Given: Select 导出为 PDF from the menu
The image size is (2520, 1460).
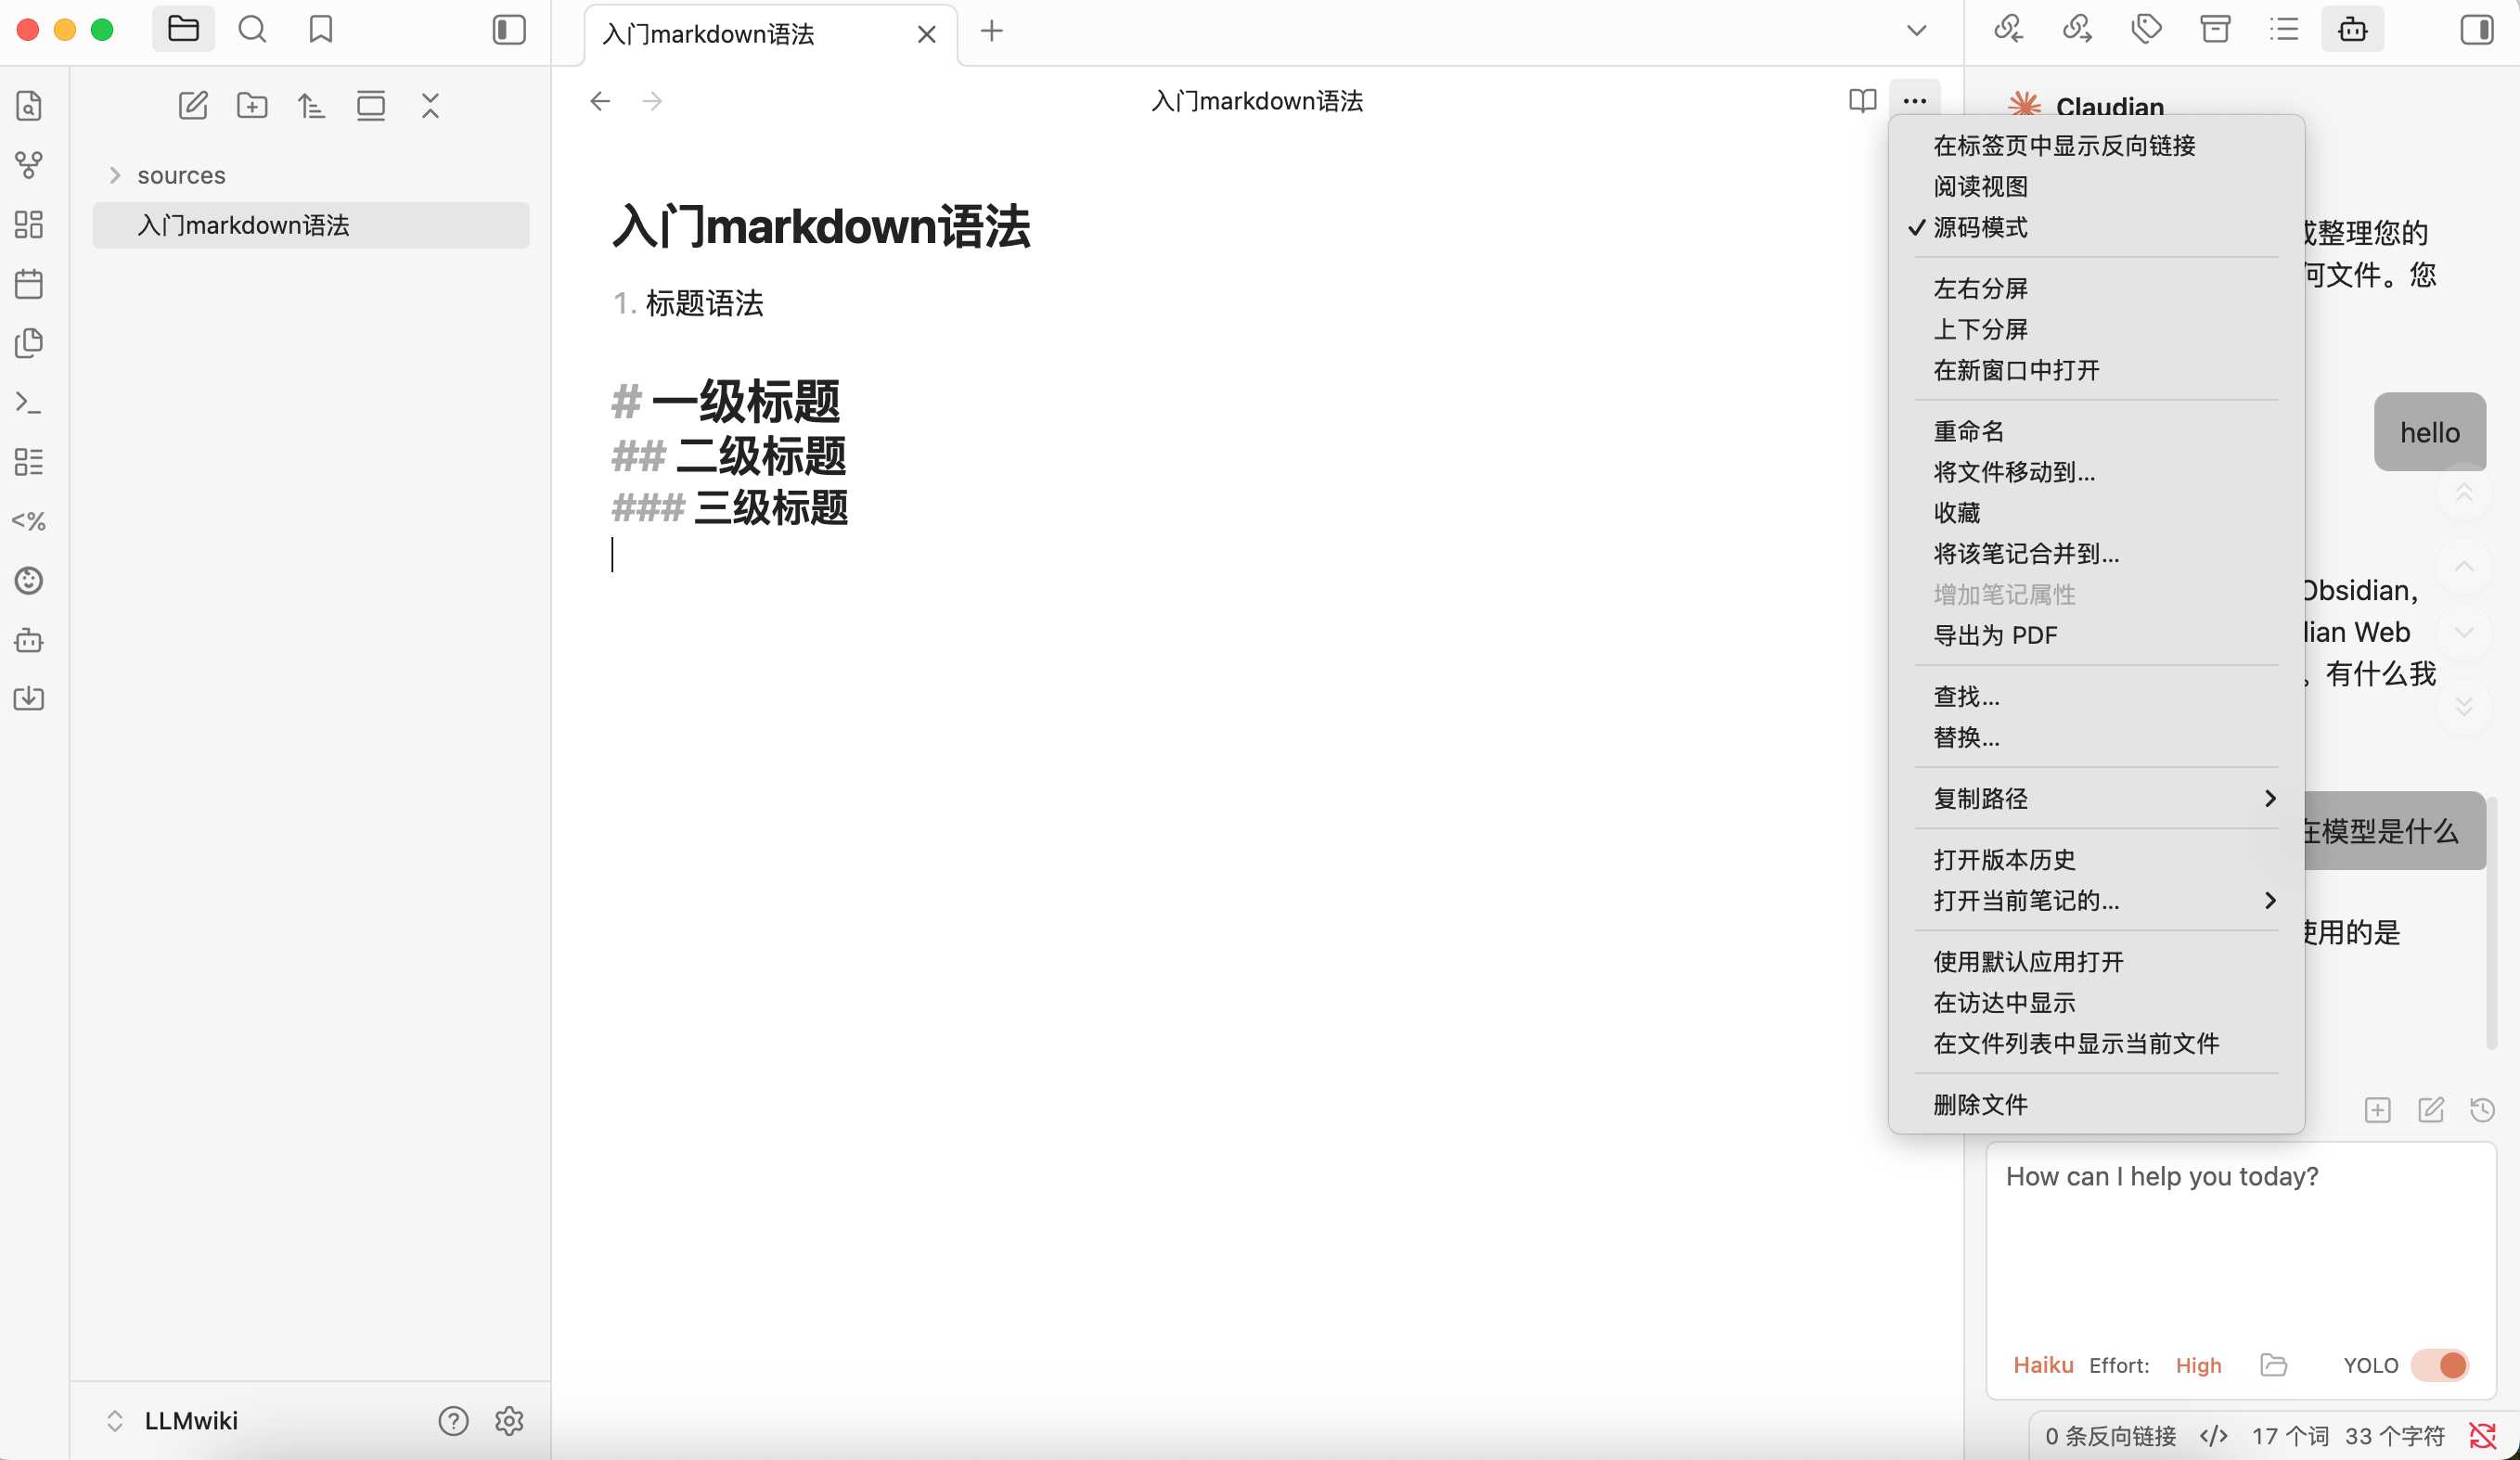Looking at the screenshot, I should coord(1995,635).
